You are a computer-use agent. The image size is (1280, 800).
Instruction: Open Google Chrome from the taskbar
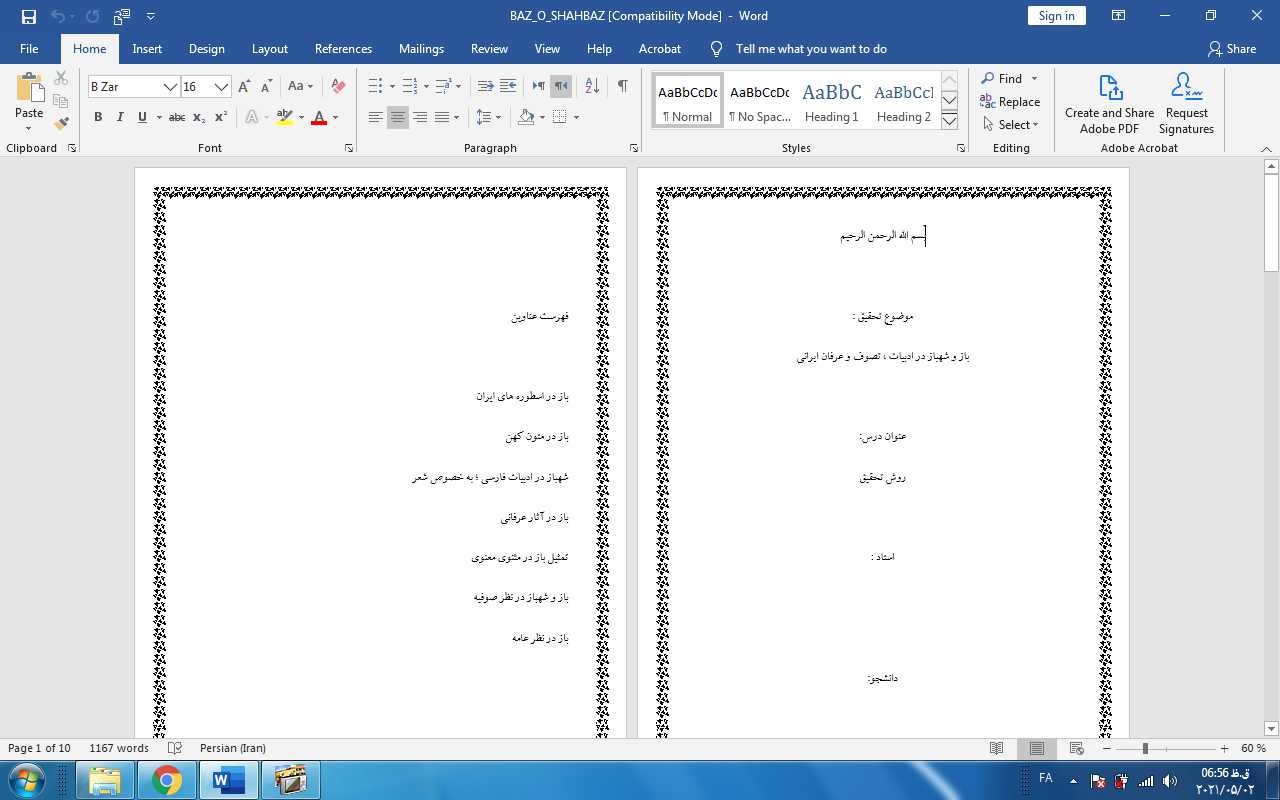pos(167,779)
